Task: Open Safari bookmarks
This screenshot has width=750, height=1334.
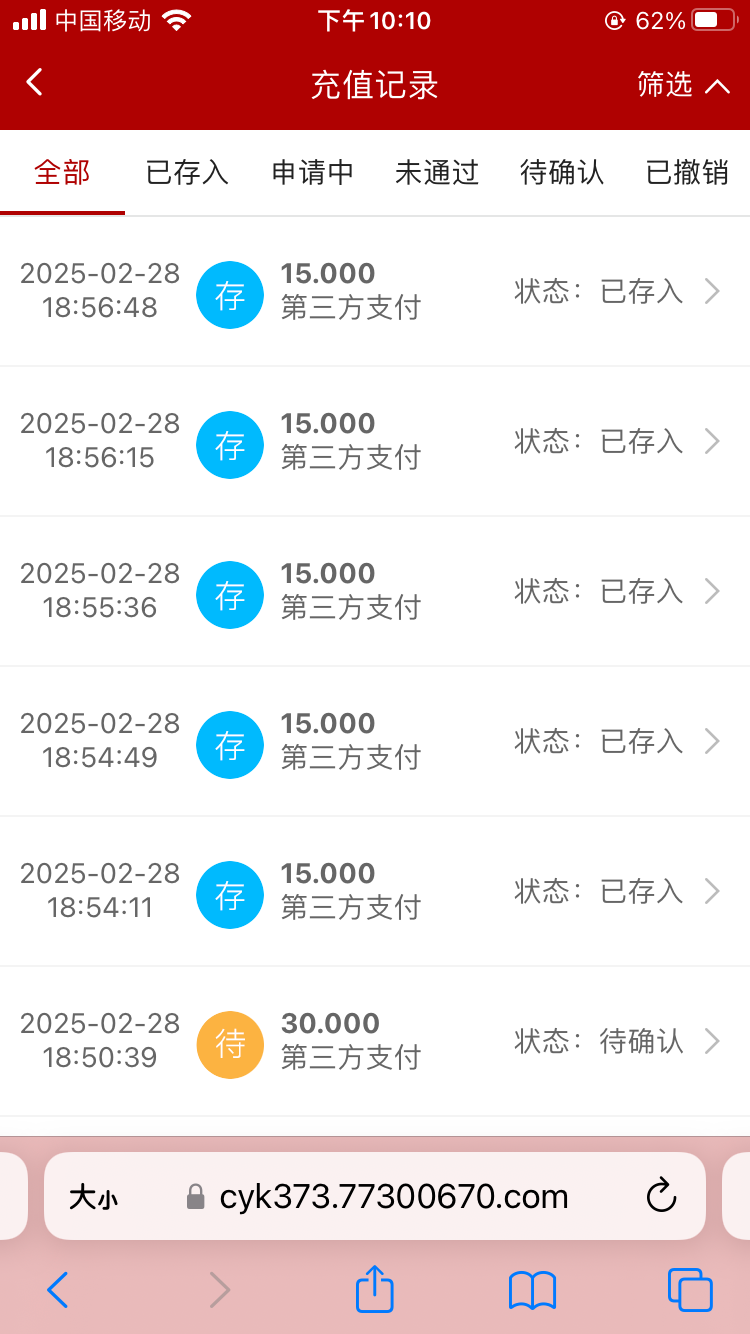Action: point(532,1290)
